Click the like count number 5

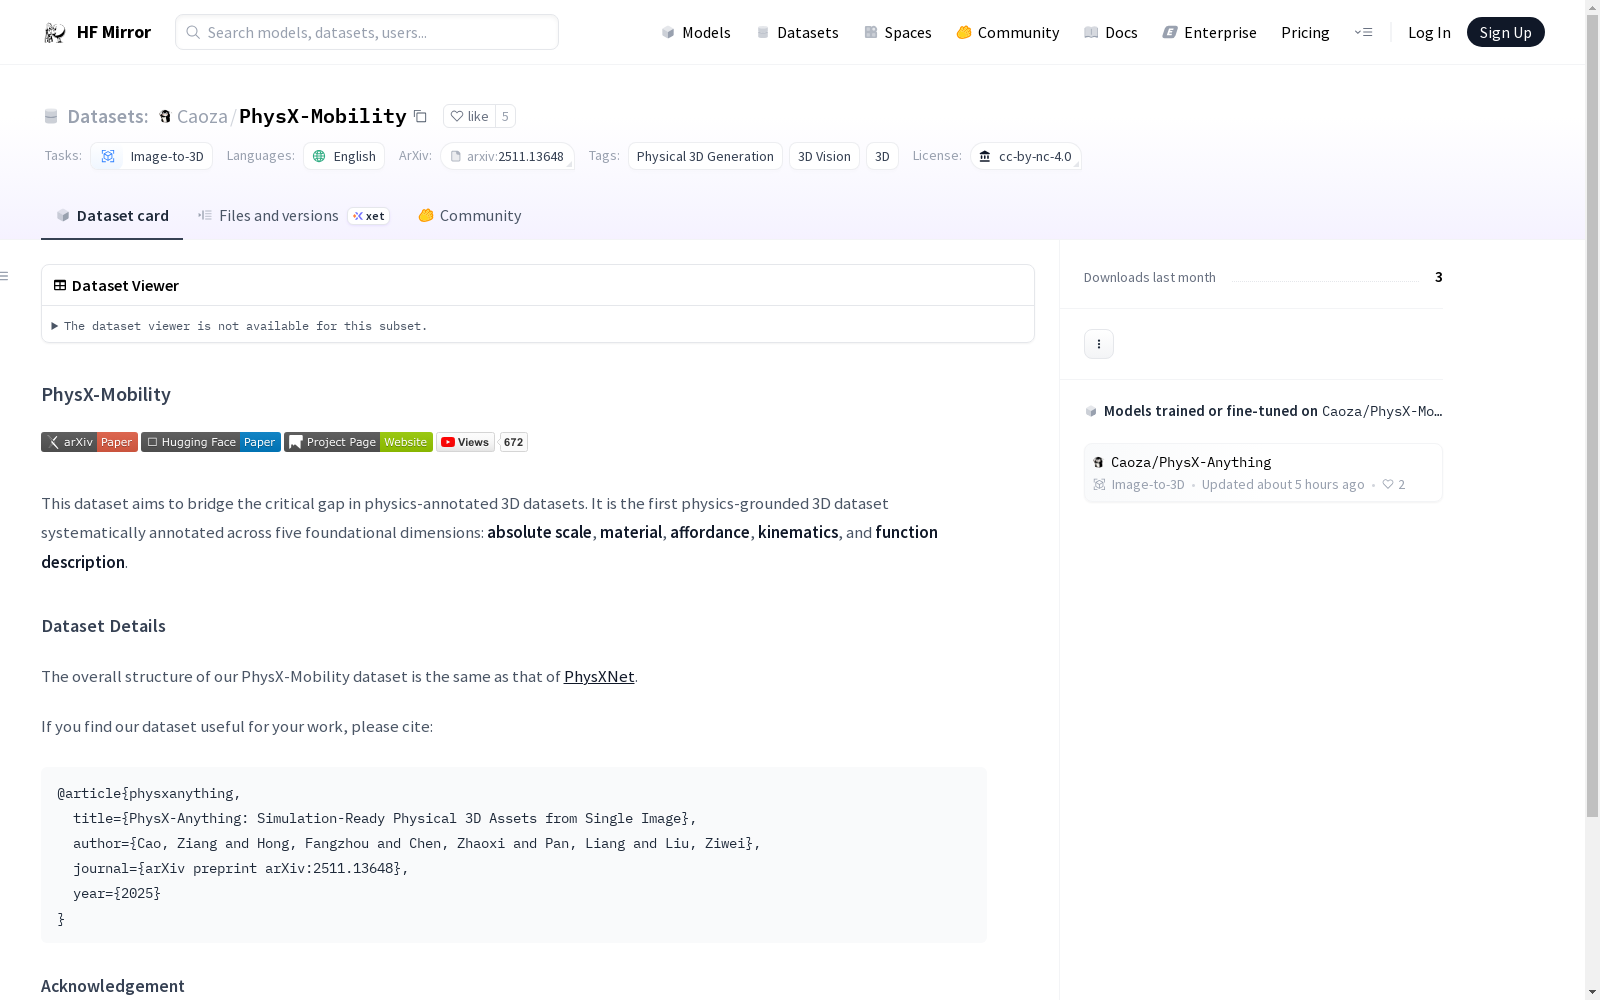(505, 116)
